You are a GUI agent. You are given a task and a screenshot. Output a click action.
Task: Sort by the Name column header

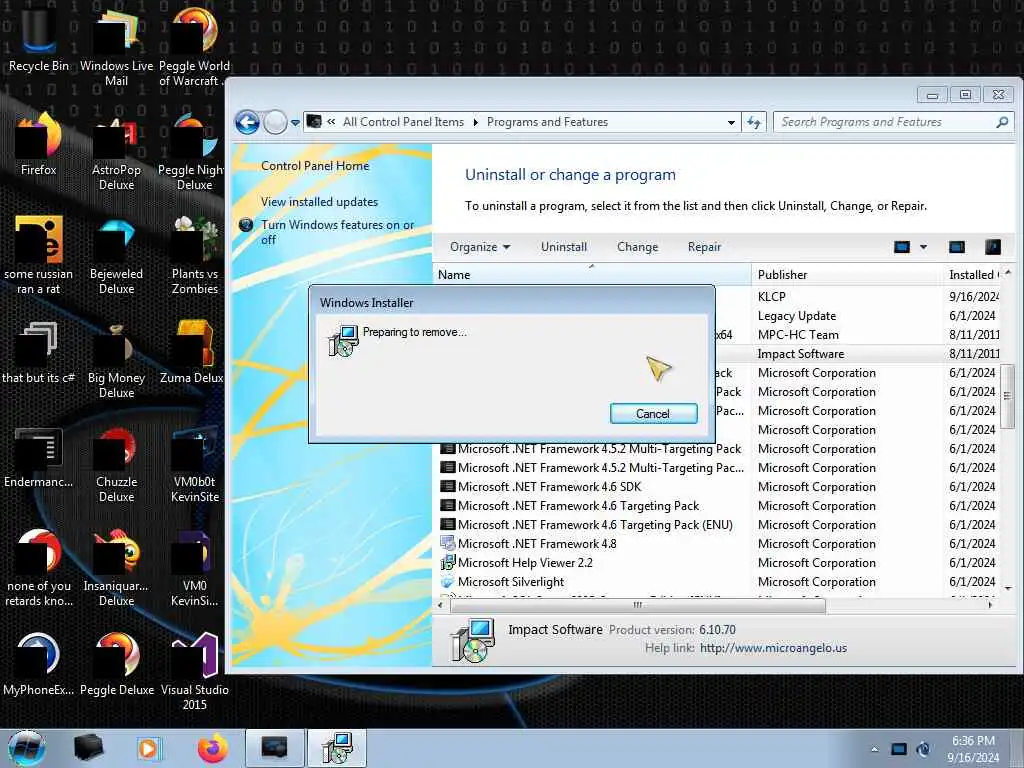[591, 274]
